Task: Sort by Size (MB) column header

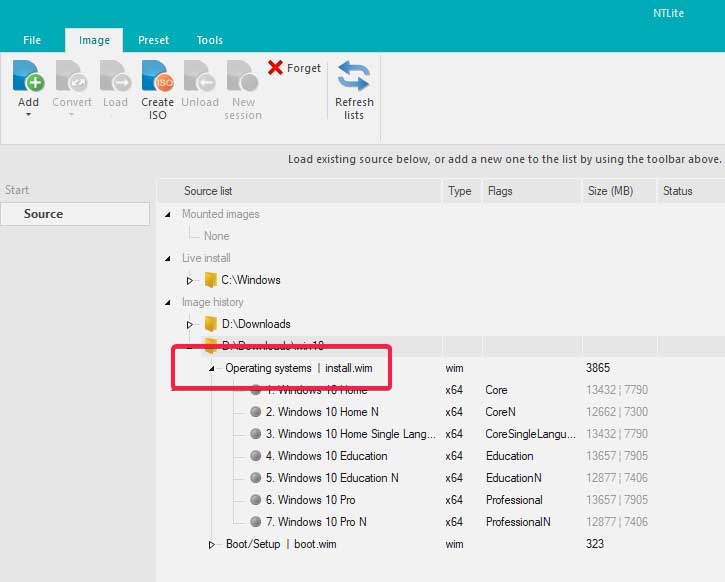Action: (619, 191)
